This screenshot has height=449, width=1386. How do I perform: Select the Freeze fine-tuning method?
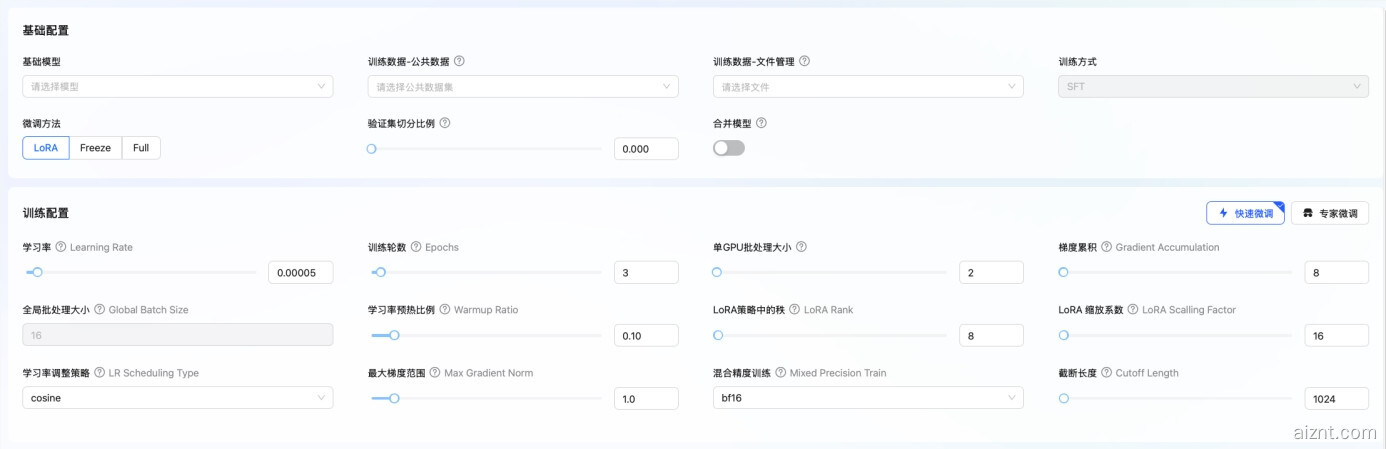96,148
